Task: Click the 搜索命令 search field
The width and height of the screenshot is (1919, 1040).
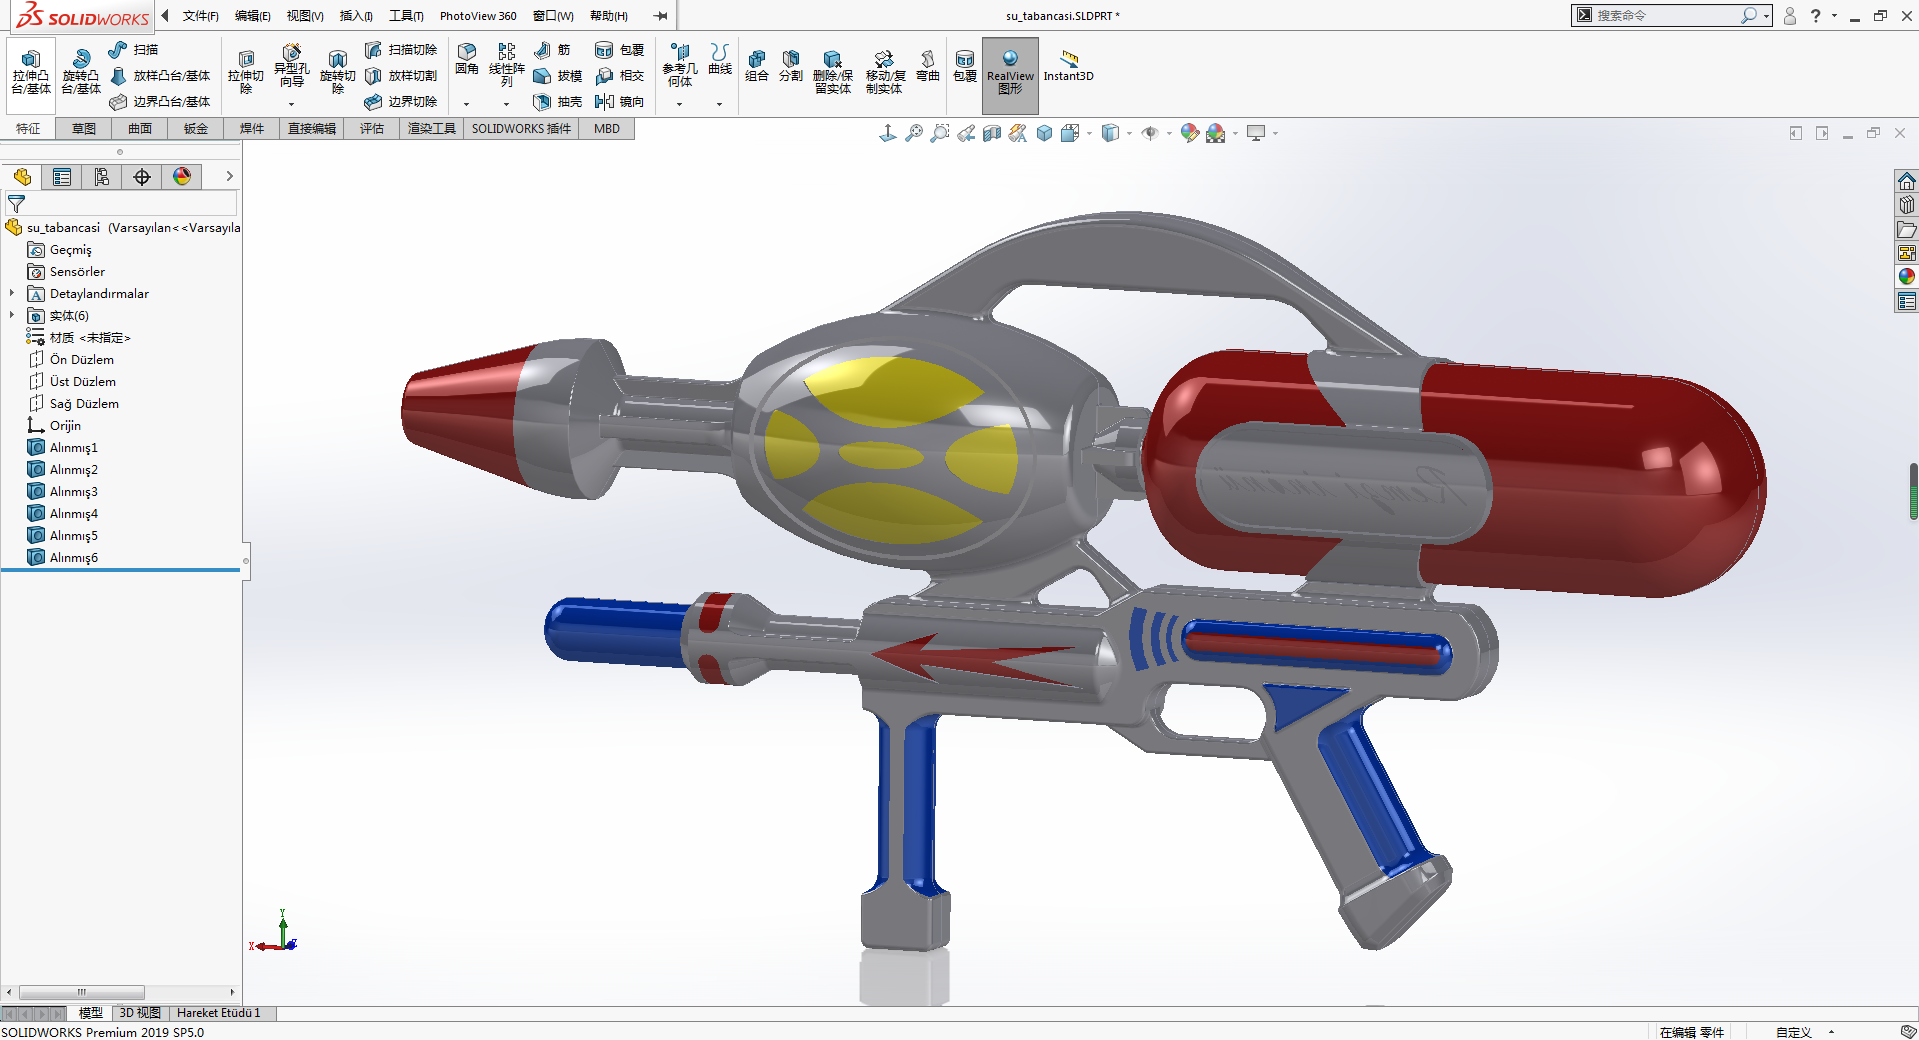Action: point(1671,16)
